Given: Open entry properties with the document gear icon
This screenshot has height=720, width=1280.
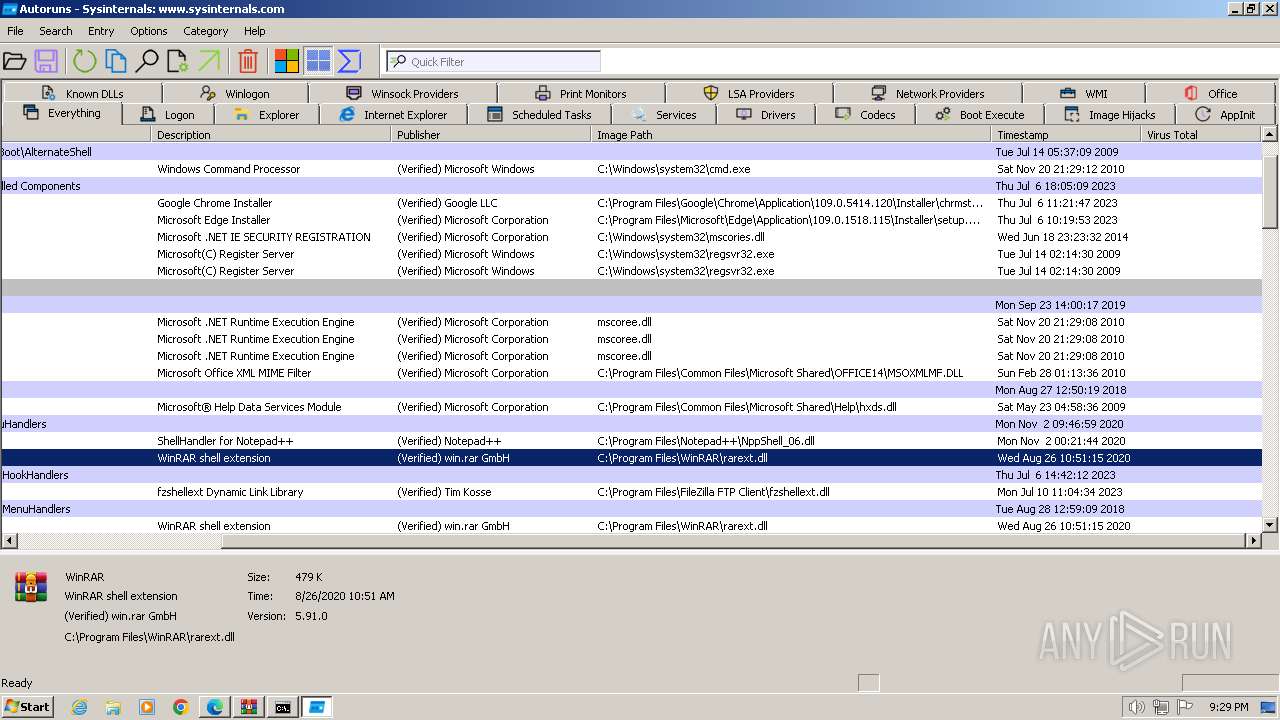Looking at the screenshot, I should tap(178, 61).
